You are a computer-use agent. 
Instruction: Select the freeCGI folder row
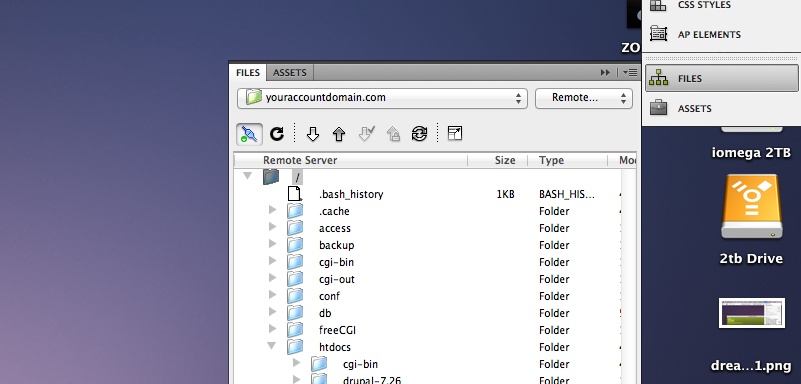427,330
